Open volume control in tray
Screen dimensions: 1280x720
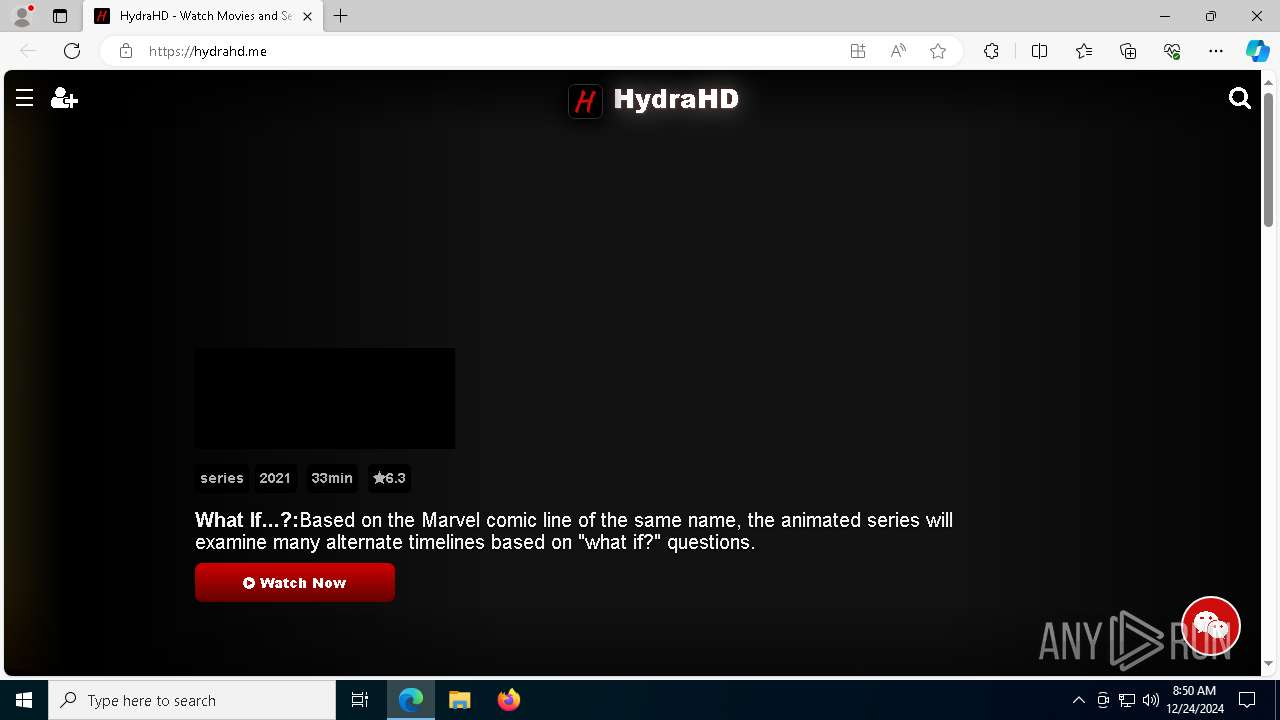[x=1151, y=700]
